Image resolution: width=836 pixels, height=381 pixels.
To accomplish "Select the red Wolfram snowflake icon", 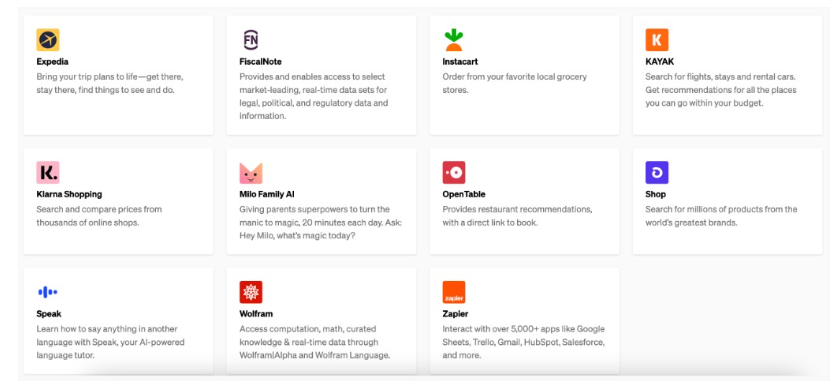I will pos(251,292).
